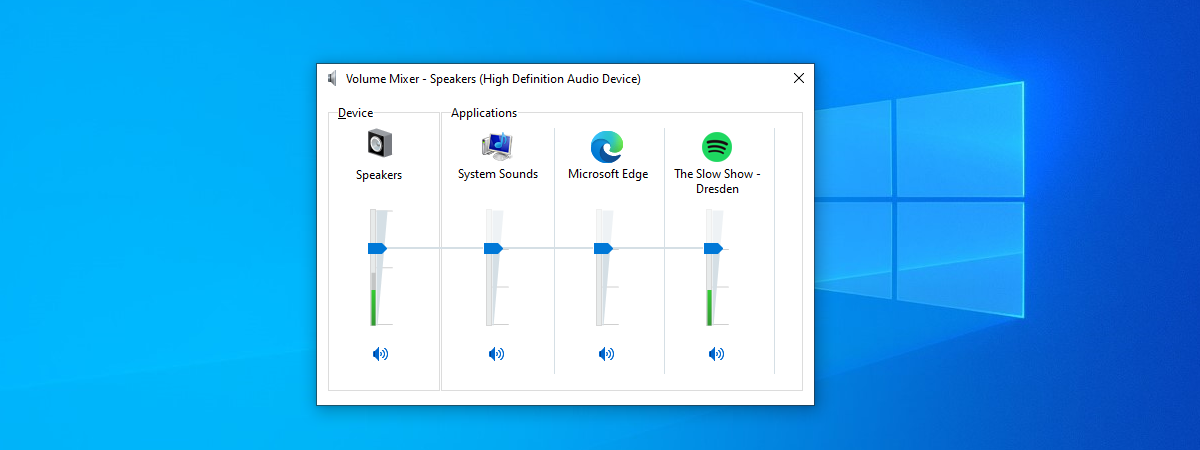Click the Volume Mixer window title text
Image resolution: width=1200 pixels, height=450 pixels.
tap(493, 78)
